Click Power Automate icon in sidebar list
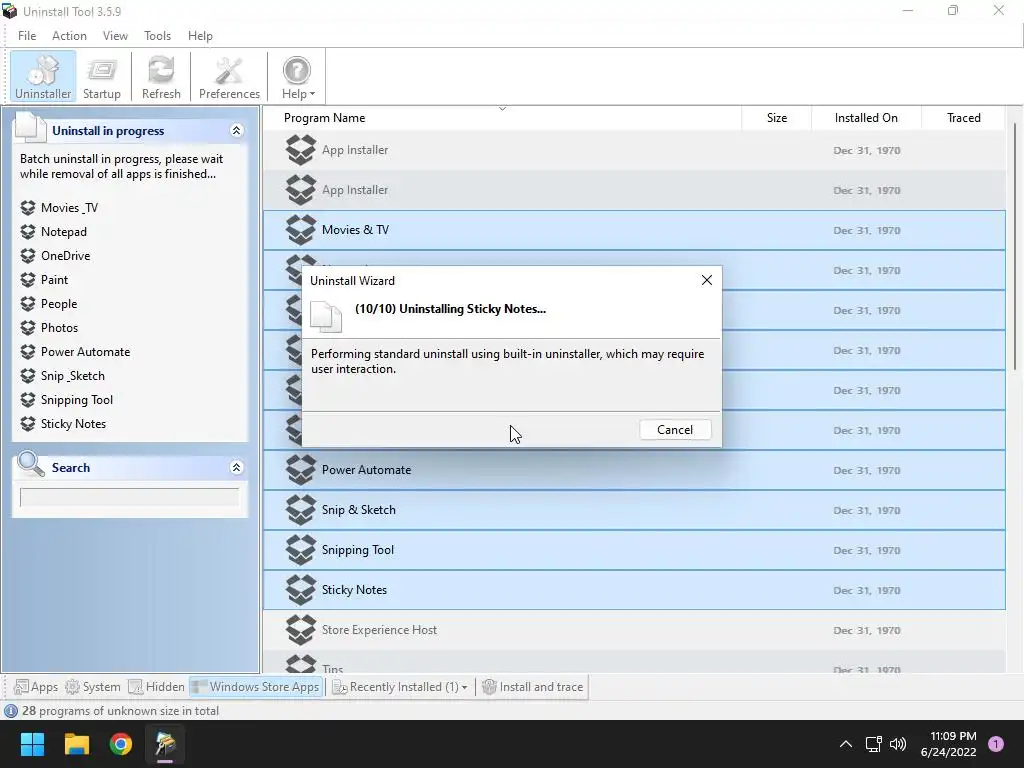 [x=27, y=352]
